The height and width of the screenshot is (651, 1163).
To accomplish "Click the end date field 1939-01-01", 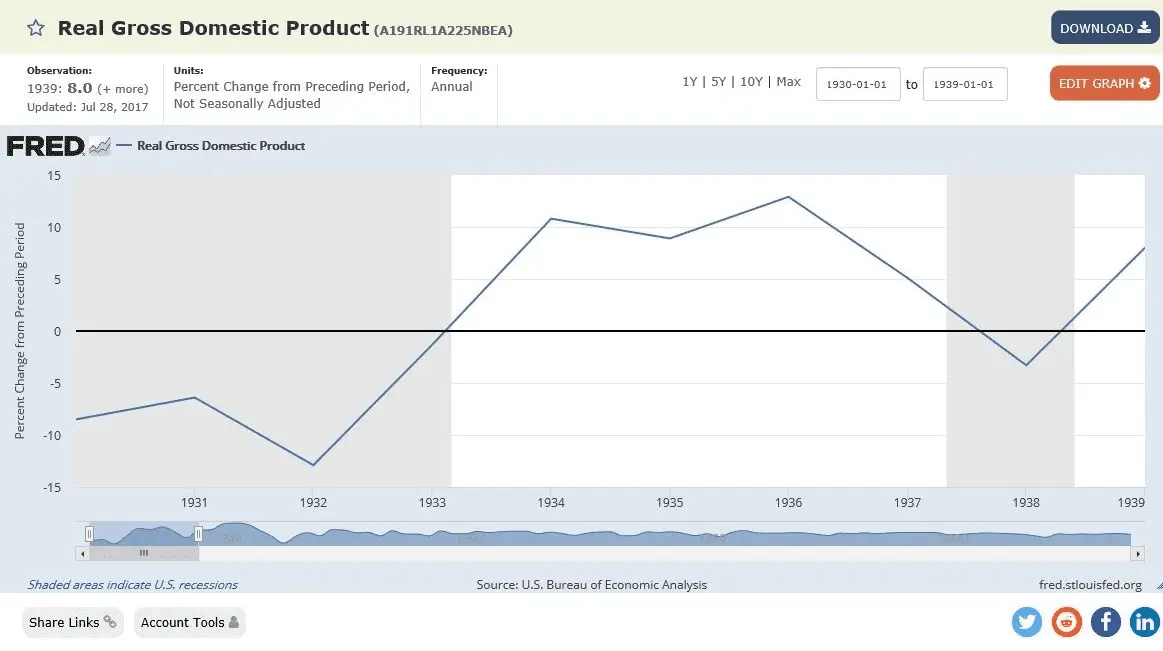I will pos(964,85).
